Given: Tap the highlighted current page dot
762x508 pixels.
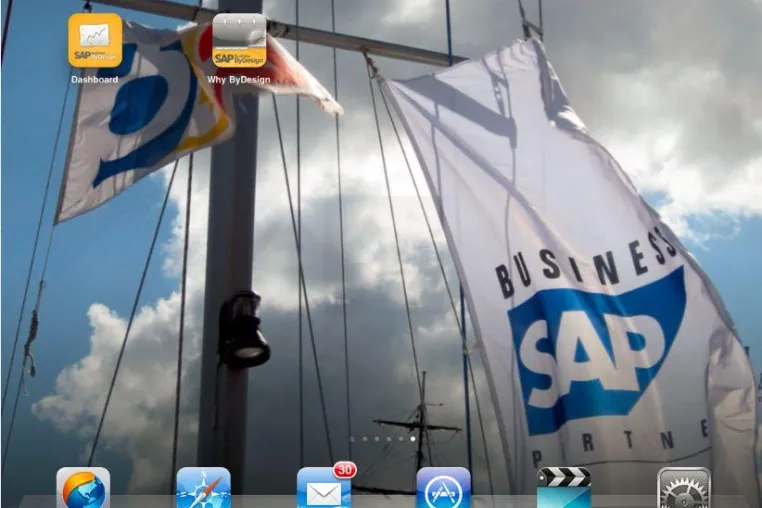Looking at the screenshot, I should tap(413, 439).
